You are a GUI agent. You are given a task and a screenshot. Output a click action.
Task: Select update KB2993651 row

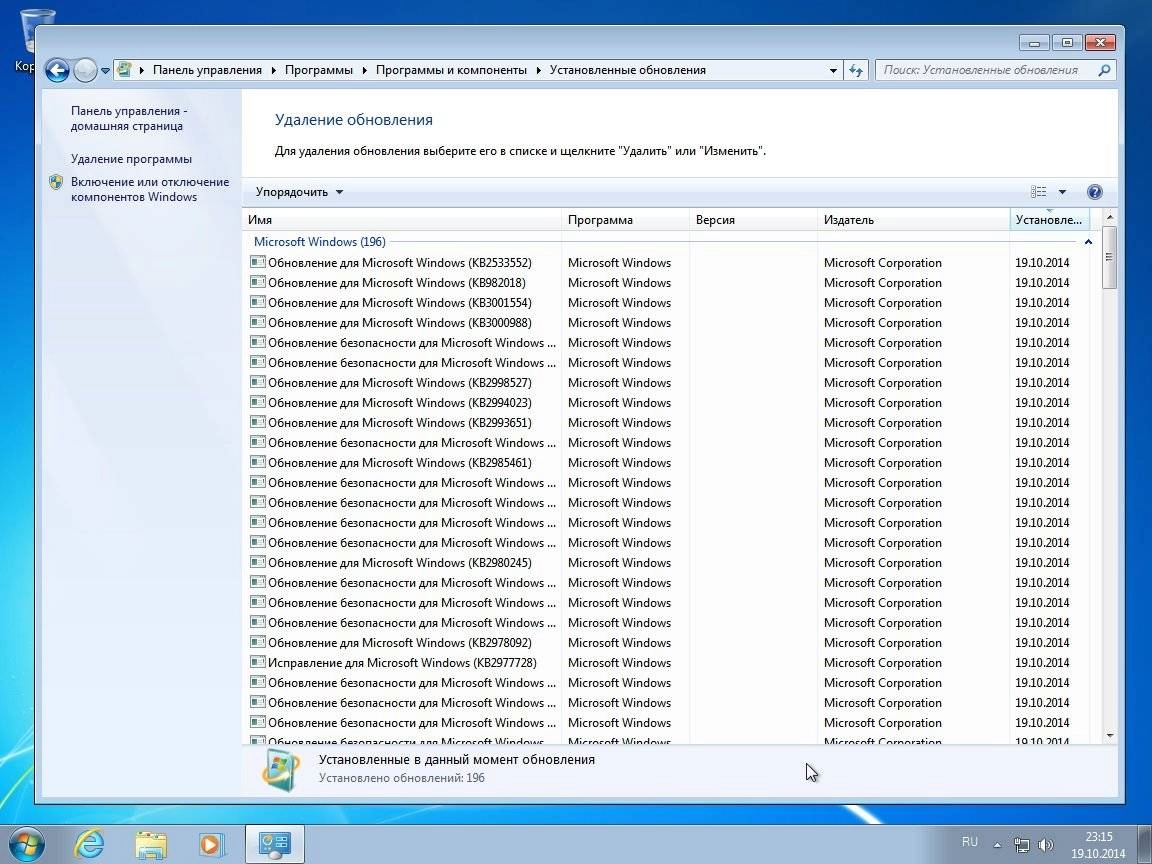coord(669,422)
